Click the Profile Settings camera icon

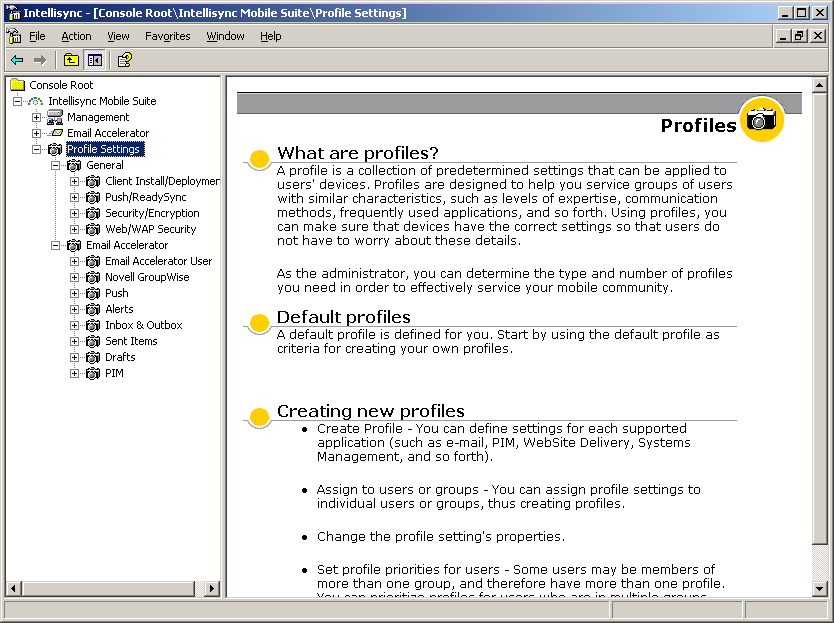tap(55, 149)
